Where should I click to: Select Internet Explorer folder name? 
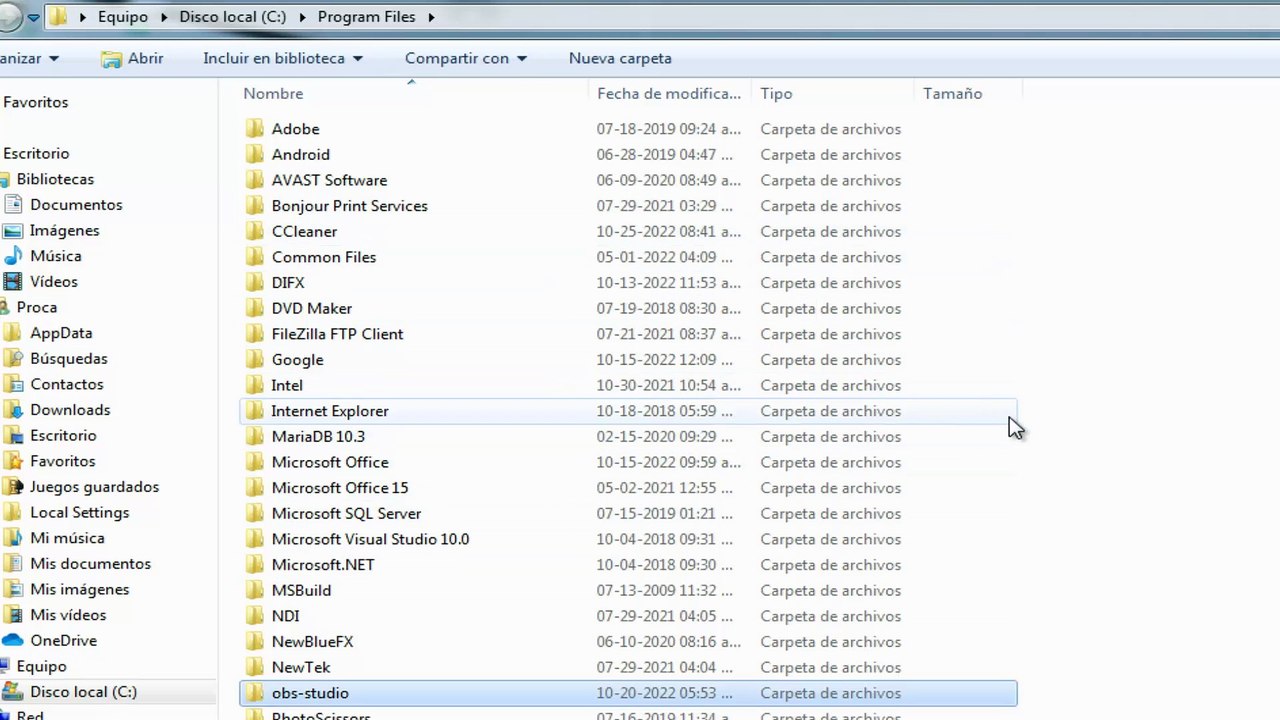pos(330,411)
